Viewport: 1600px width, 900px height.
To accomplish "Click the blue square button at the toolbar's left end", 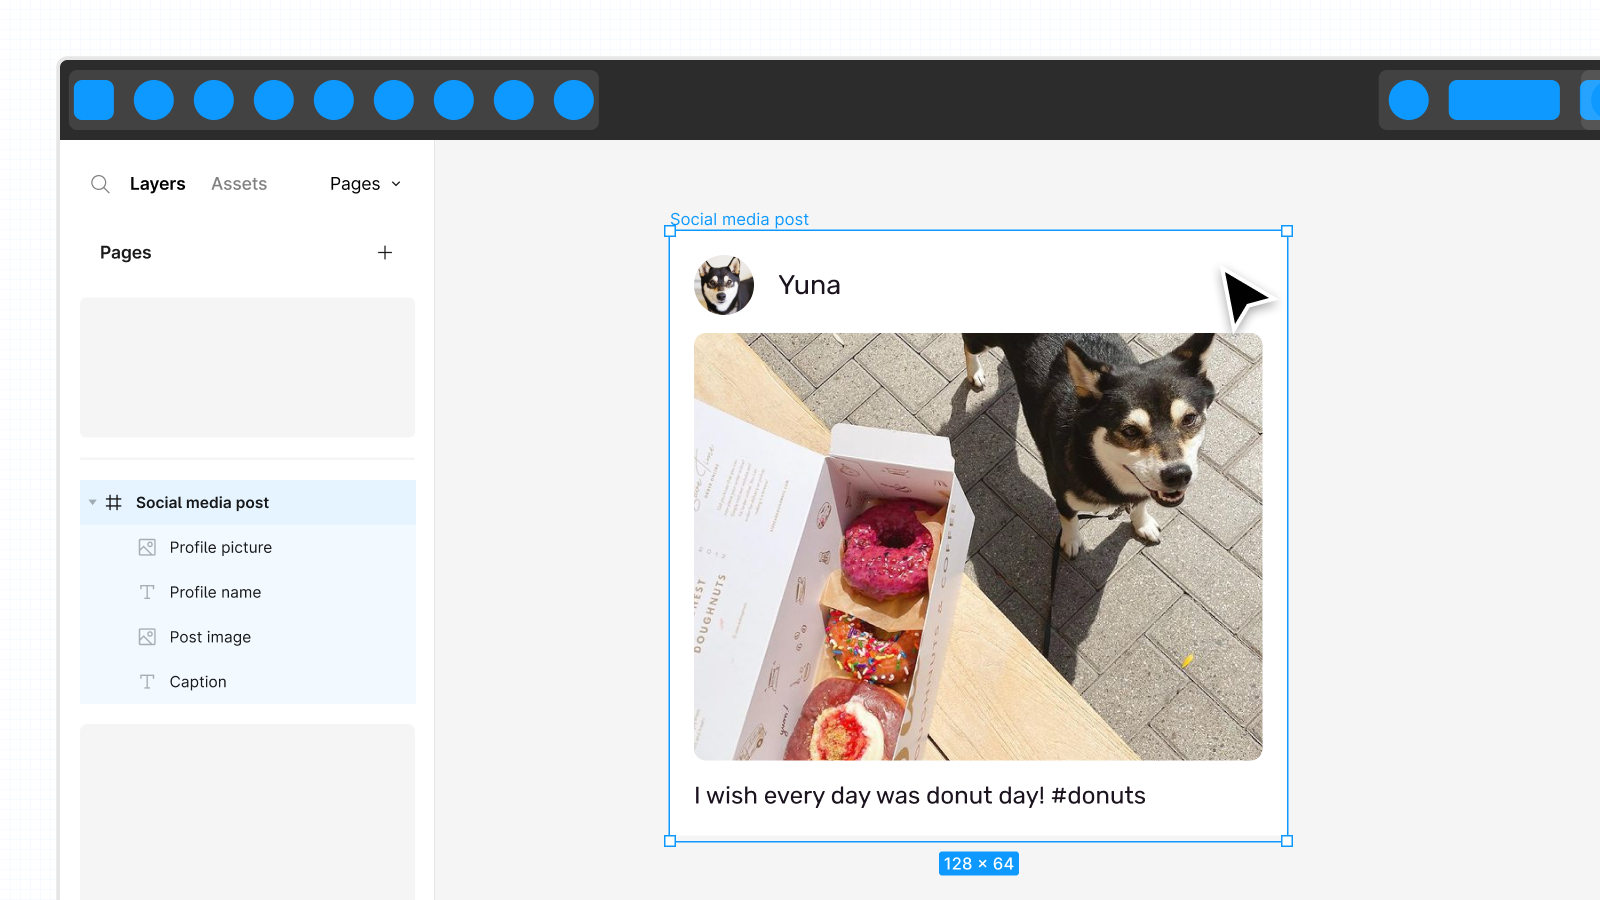I will [x=94, y=100].
